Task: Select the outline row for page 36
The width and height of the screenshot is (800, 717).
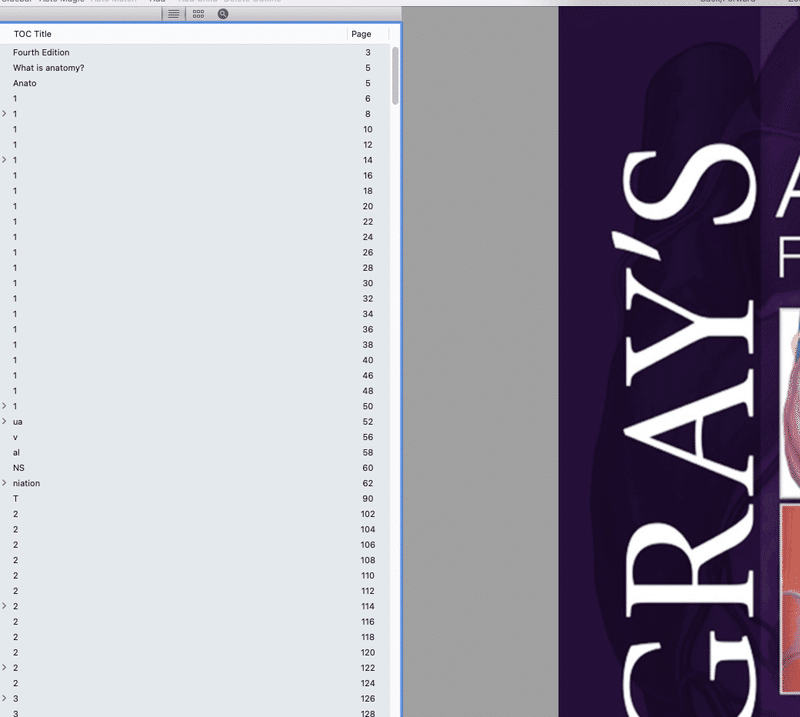Action: point(195,329)
